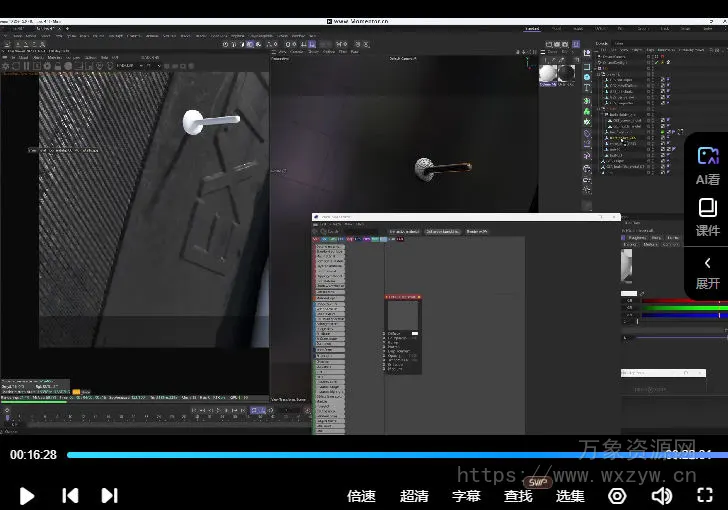Toggle 字幕 subtitles
The height and width of the screenshot is (510, 728).
(466, 495)
